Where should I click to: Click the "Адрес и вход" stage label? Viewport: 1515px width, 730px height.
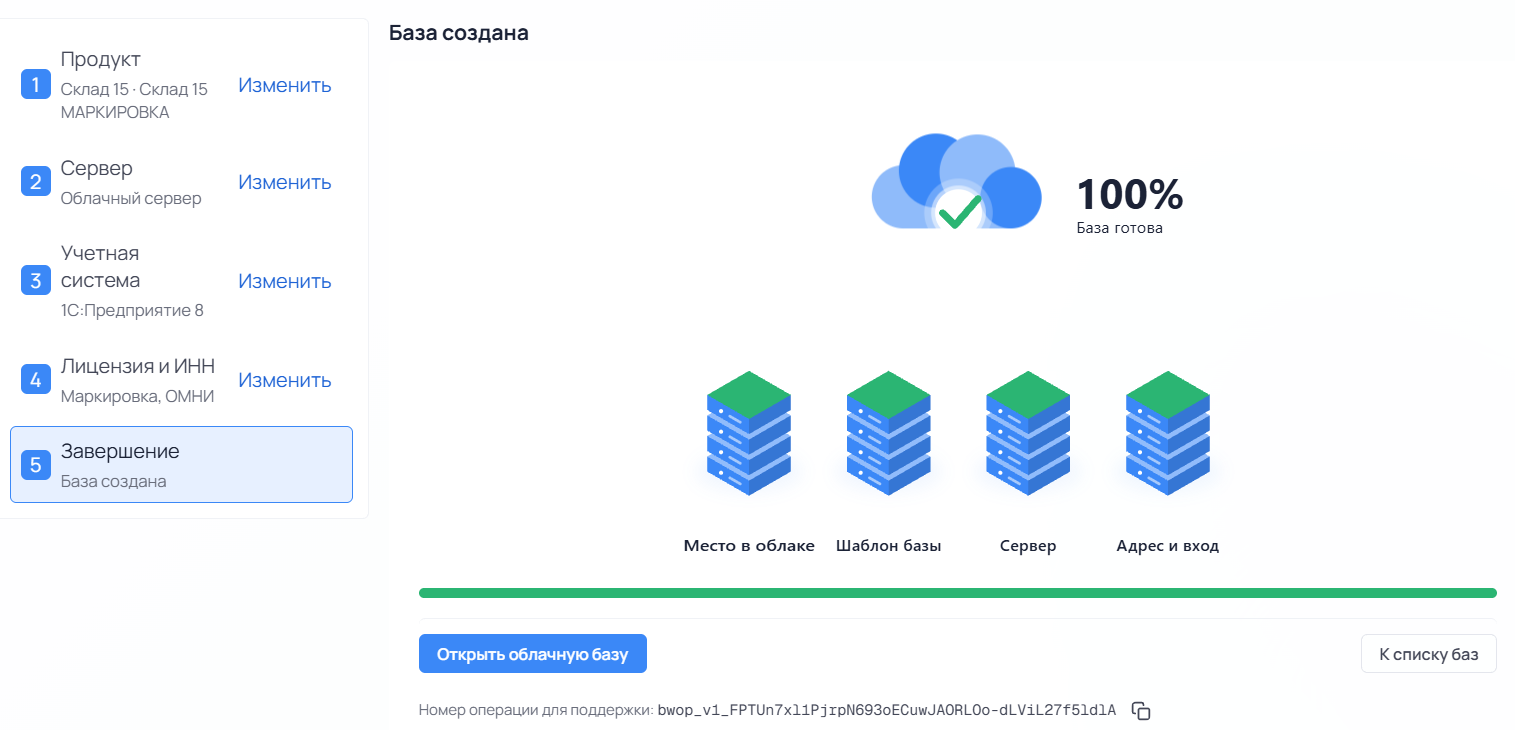pyautogui.click(x=1168, y=546)
